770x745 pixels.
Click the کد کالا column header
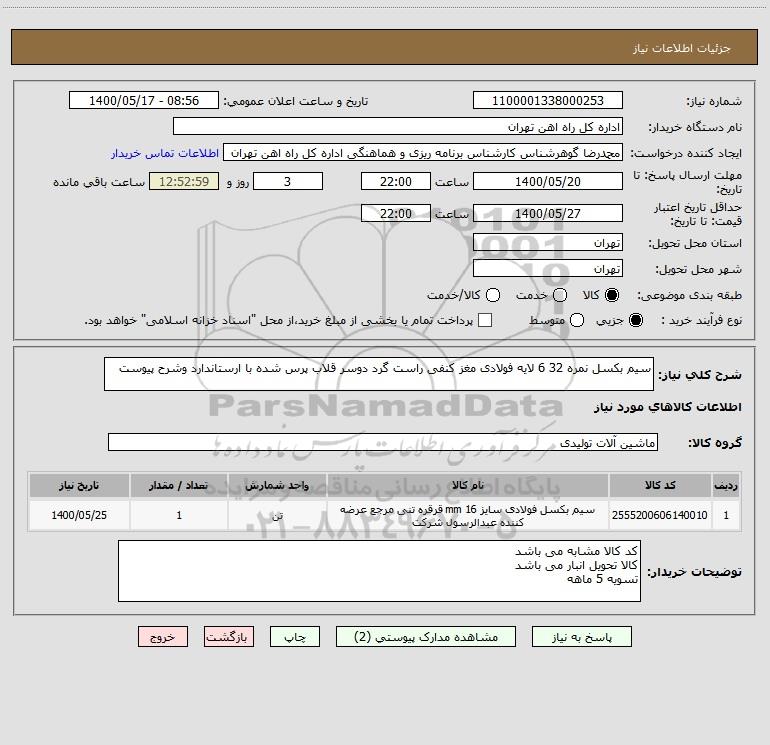660,485
